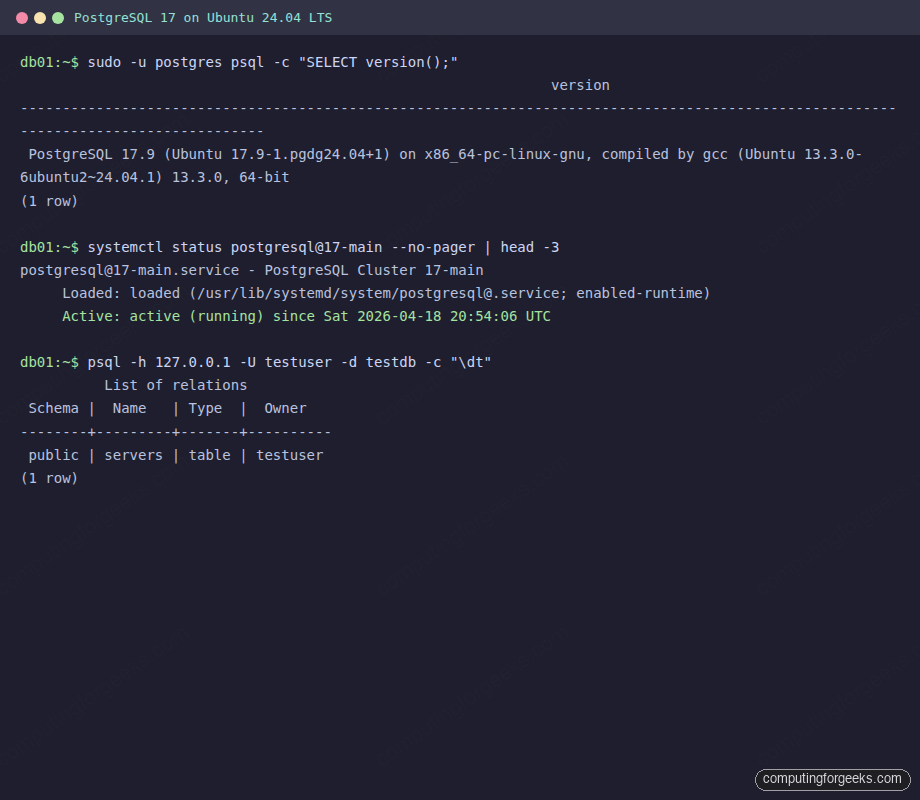Click the 'Loaded: loaded' service line
Viewport: 920px width, 800px height.
tap(386, 293)
